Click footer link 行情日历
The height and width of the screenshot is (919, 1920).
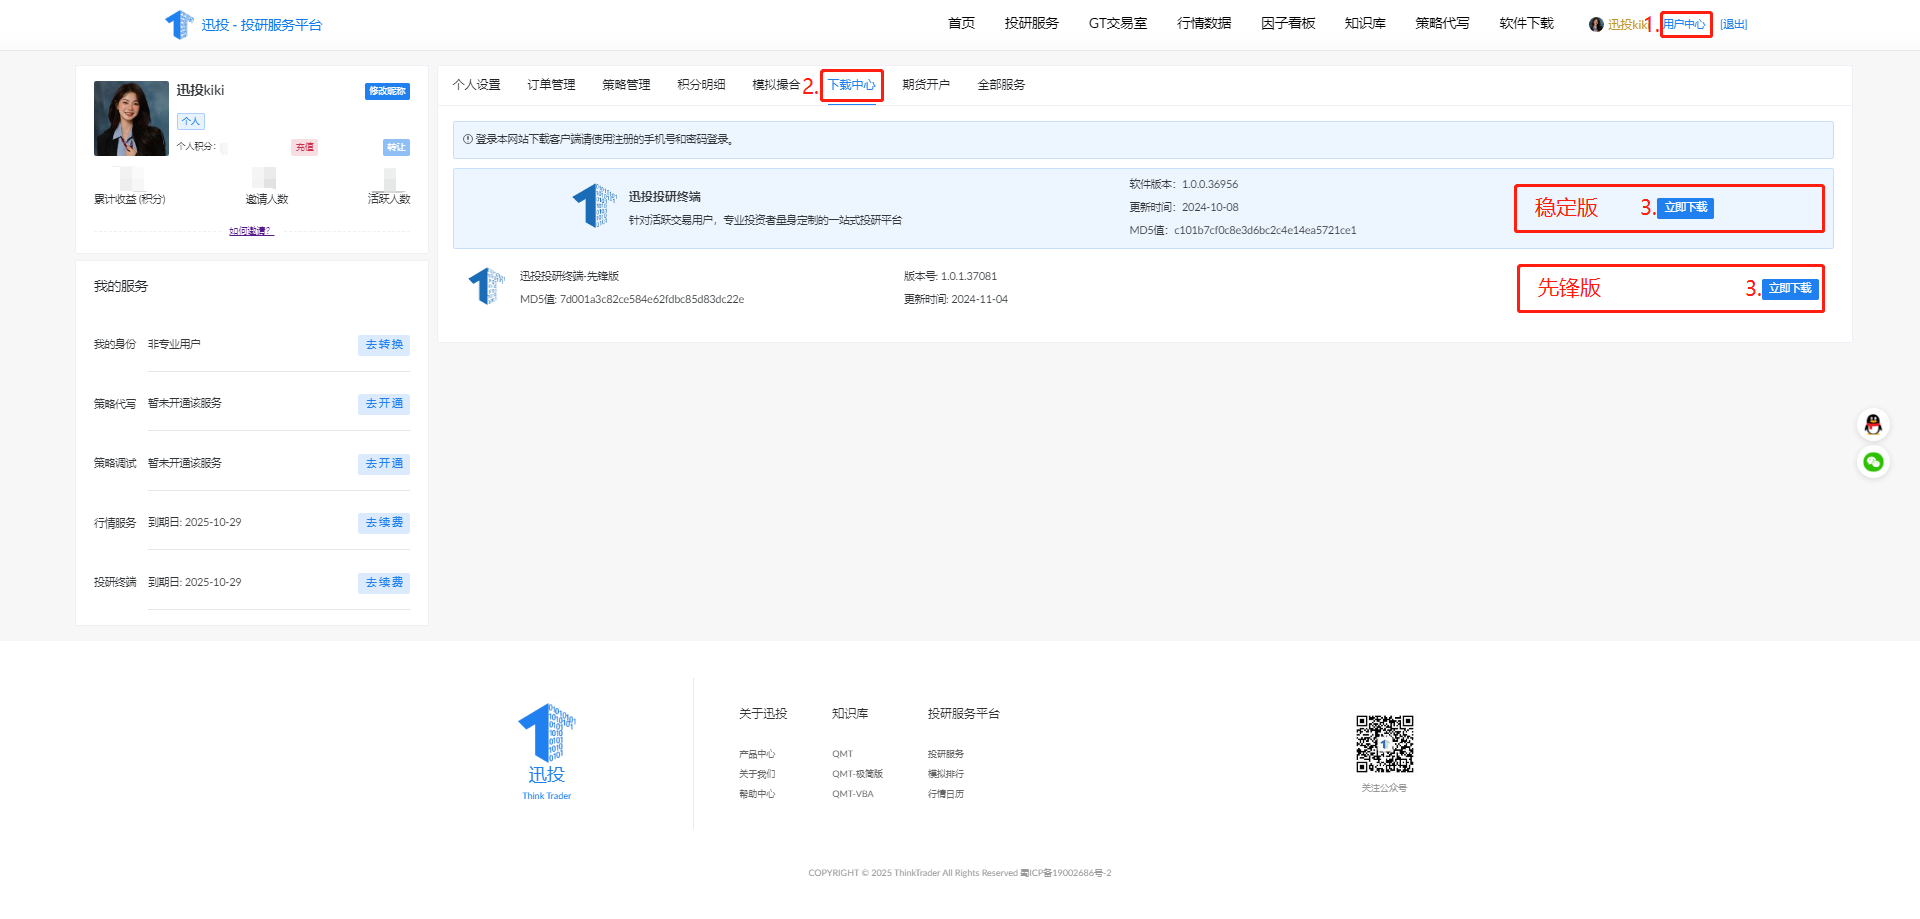tap(946, 794)
